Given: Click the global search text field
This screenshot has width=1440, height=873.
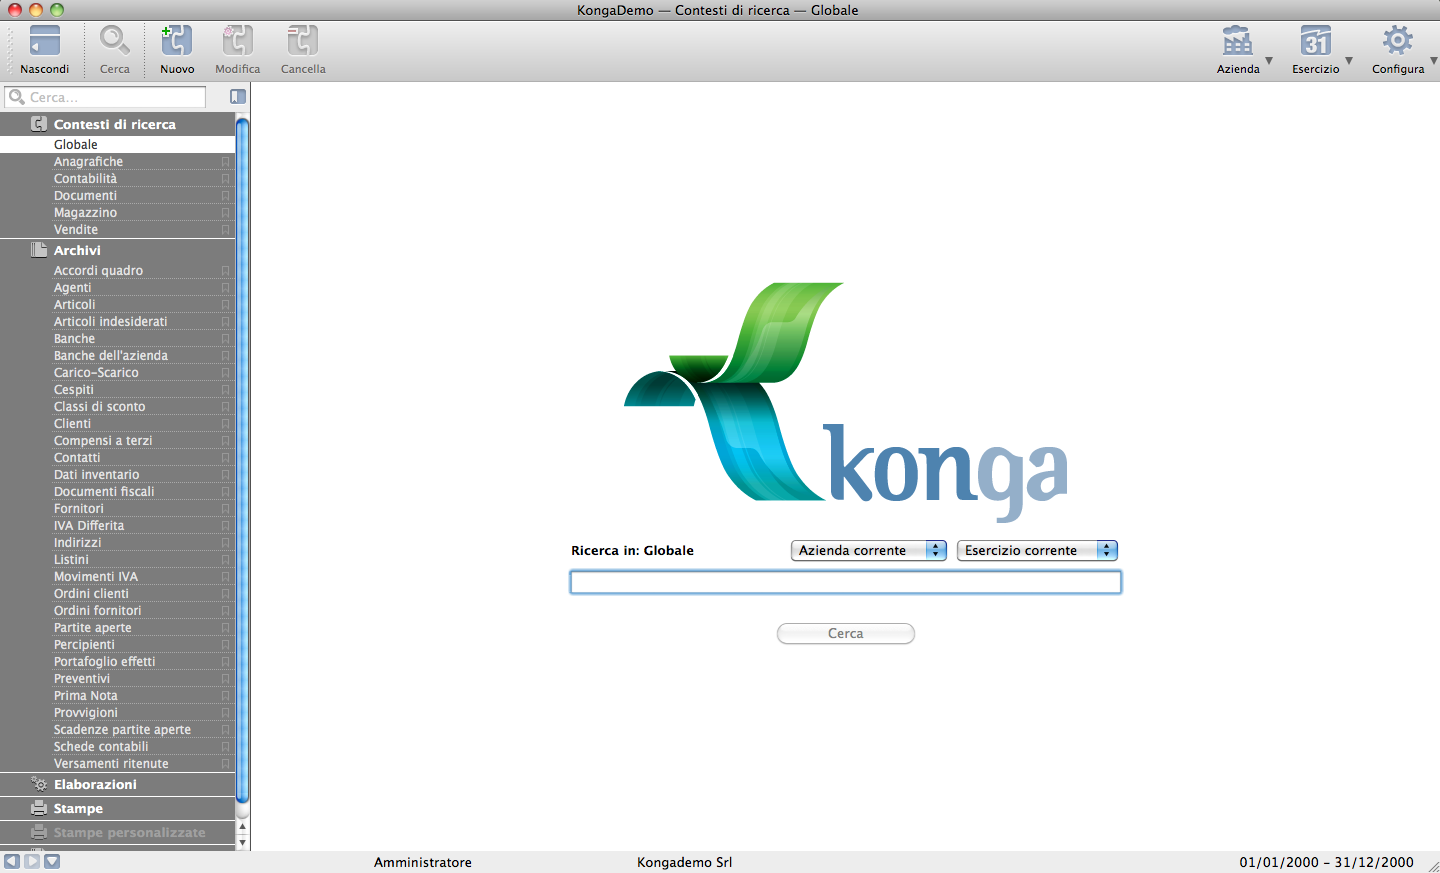Looking at the screenshot, I should point(845,582).
